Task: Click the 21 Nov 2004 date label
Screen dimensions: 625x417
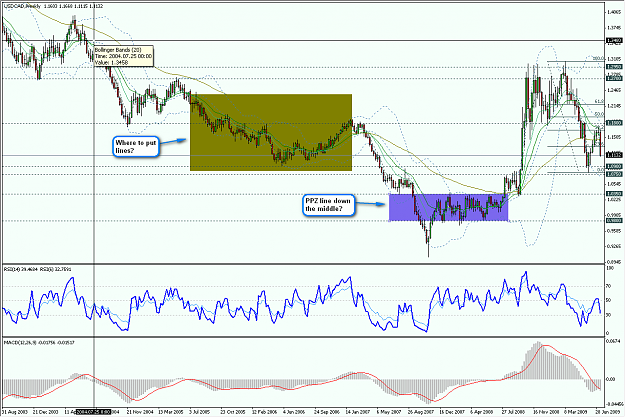Action: (x=140, y=411)
